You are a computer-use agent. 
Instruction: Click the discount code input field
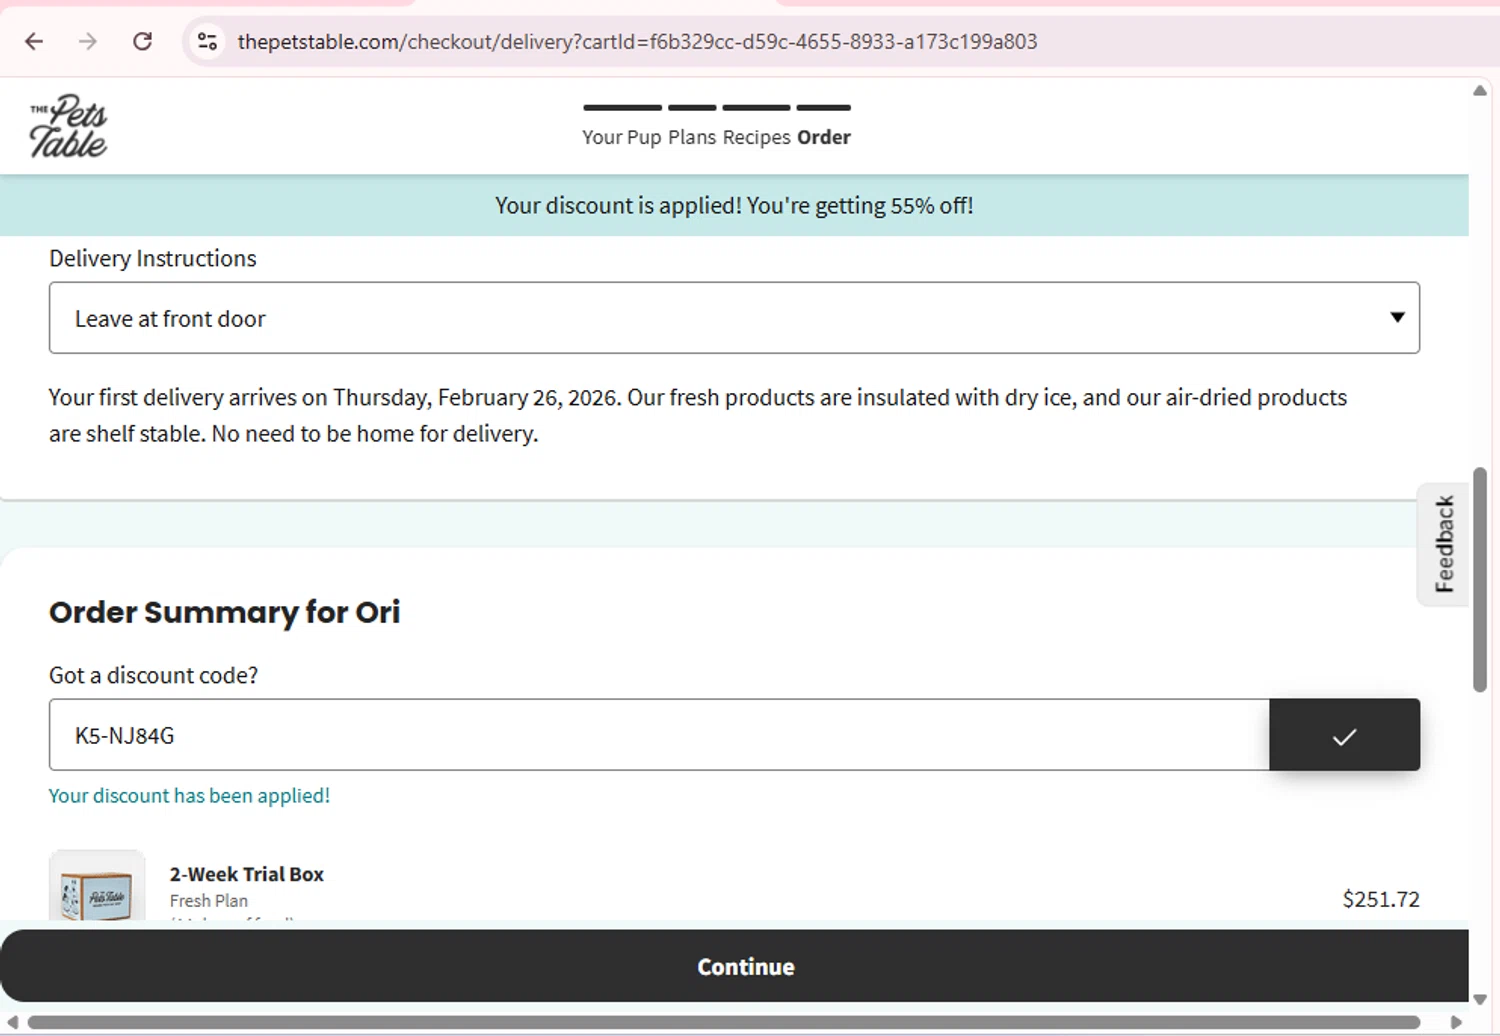pos(659,735)
